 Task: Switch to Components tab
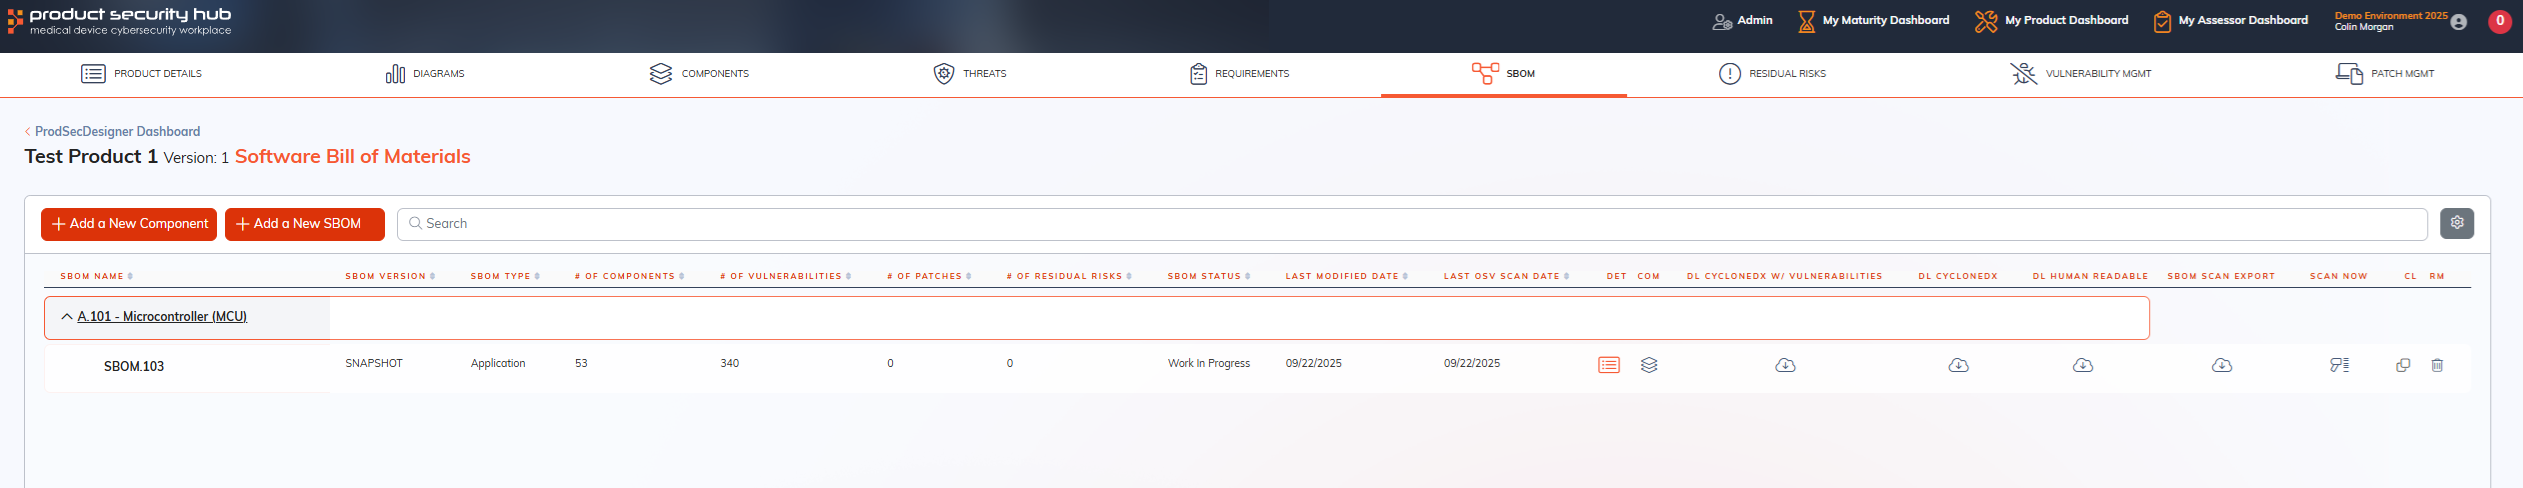[699, 74]
